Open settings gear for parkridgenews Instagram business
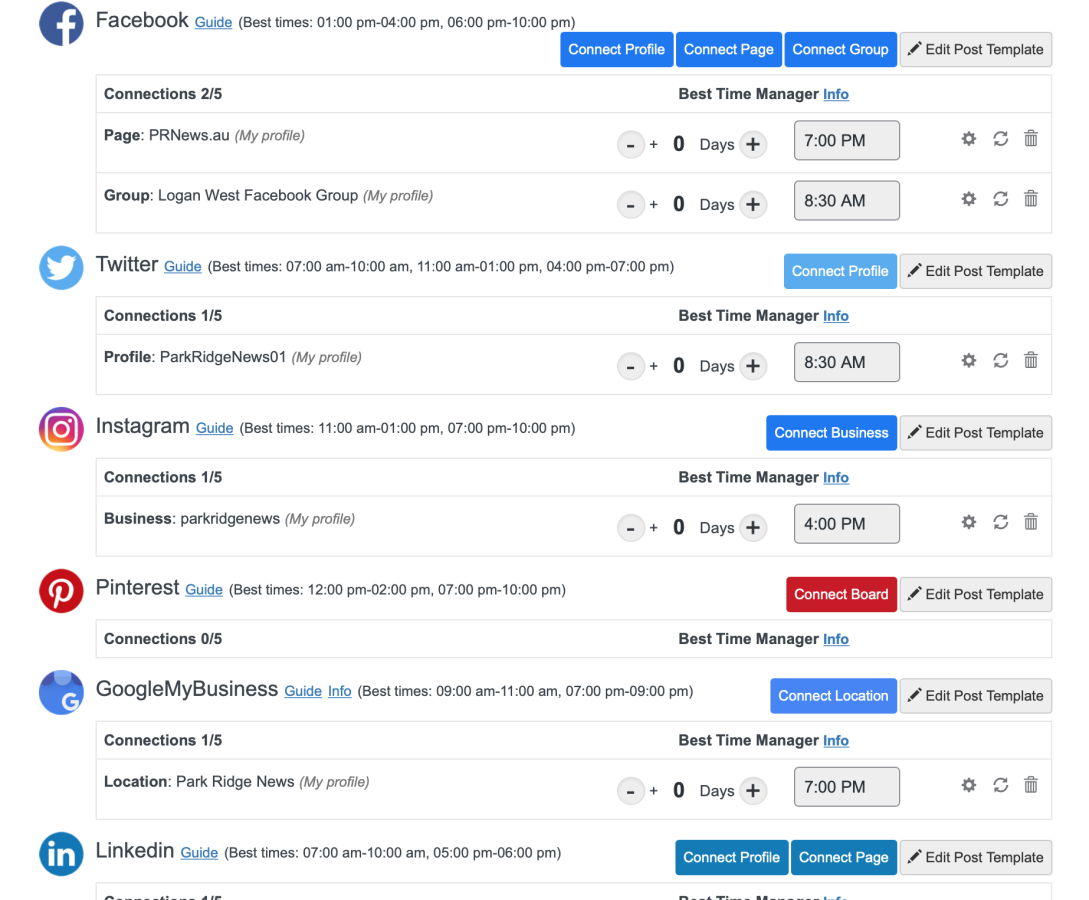The image size is (1089, 900). click(x=968, y=522)
